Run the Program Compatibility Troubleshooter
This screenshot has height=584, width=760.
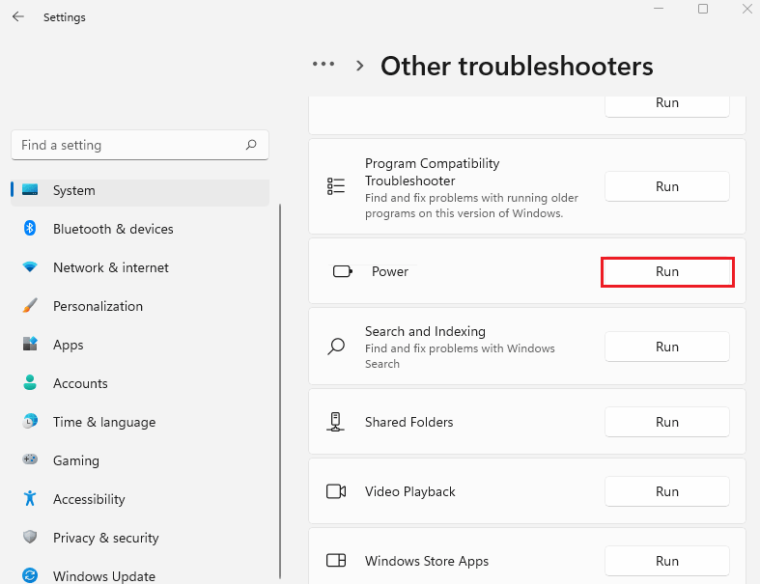(667, 187)
